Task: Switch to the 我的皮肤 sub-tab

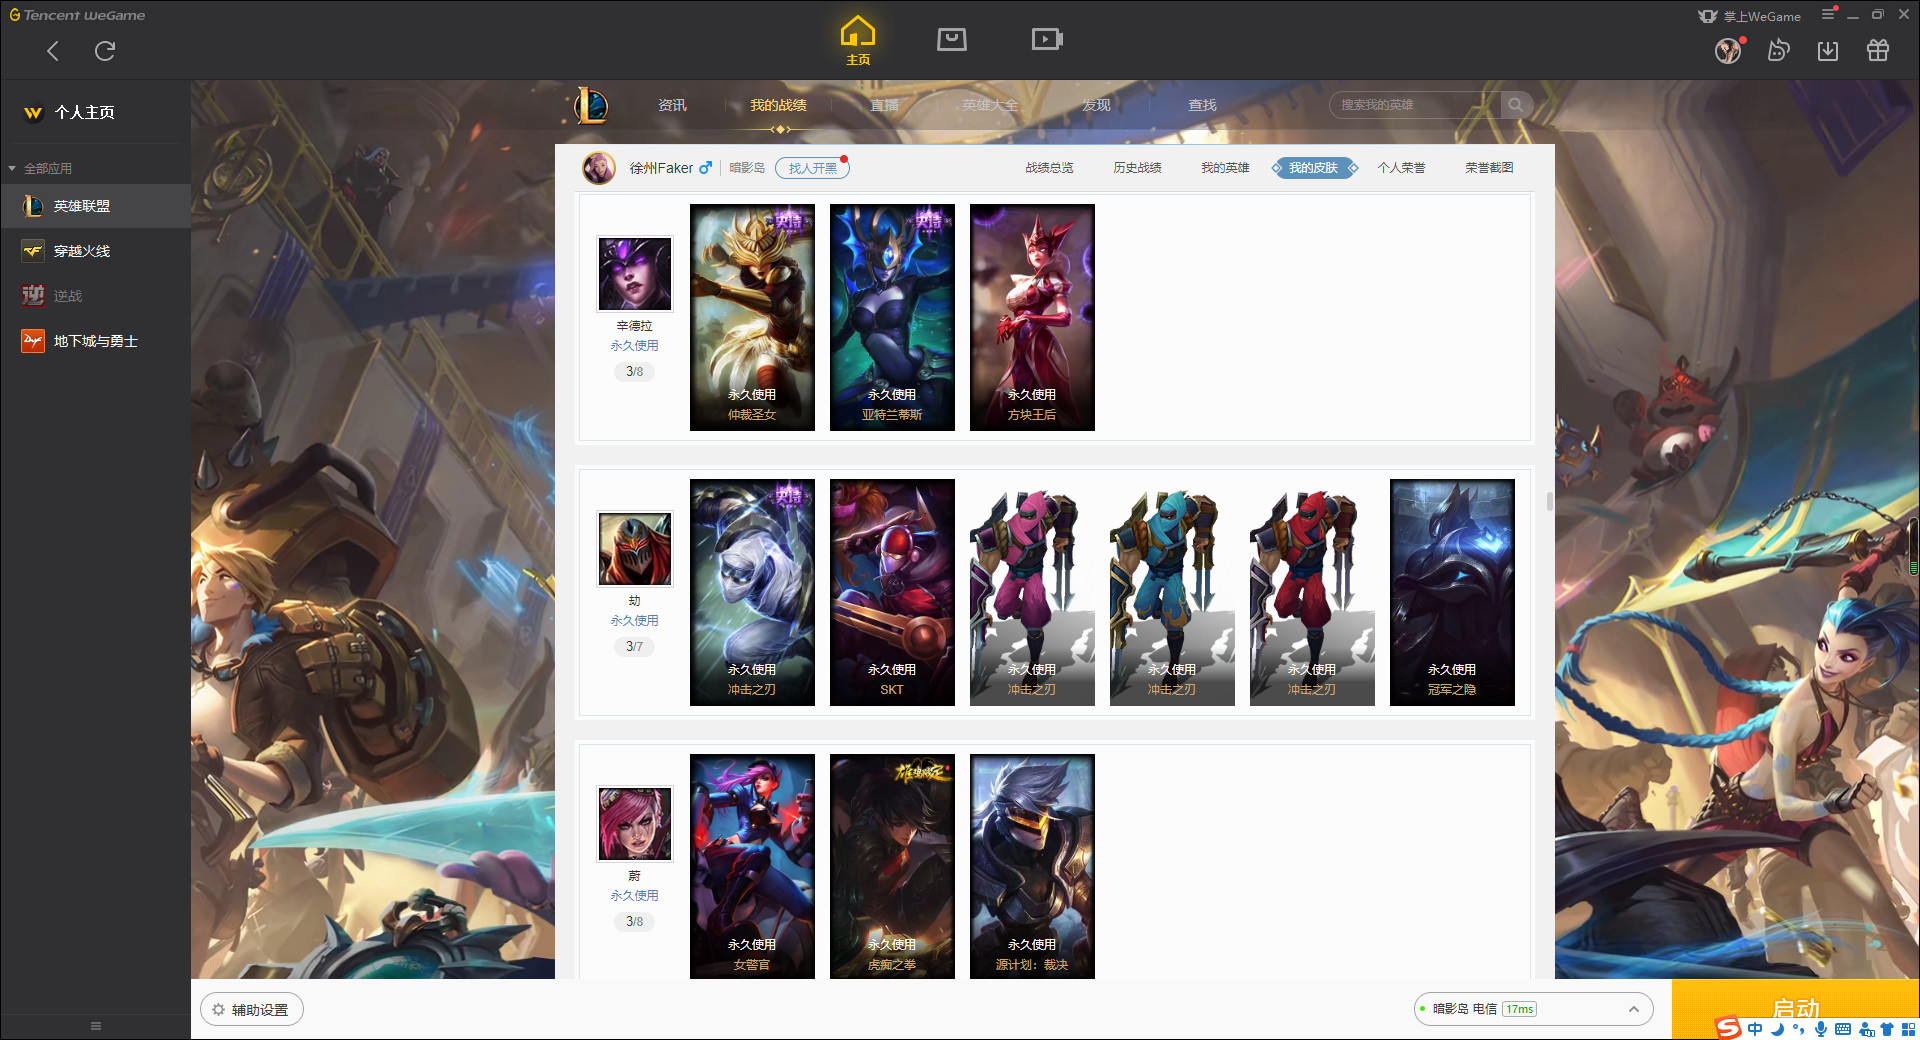Action: [1314, 168]
